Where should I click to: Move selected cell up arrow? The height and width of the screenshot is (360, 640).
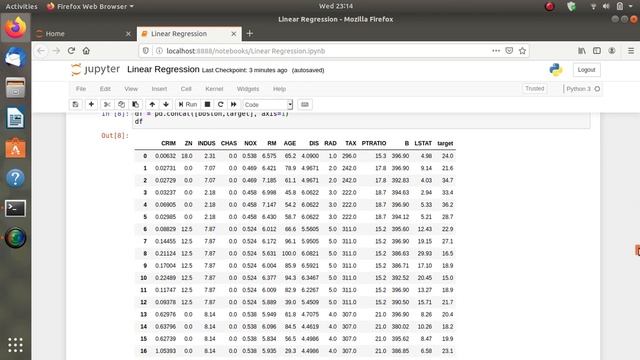pyautogui.click(x=152, y=104)
